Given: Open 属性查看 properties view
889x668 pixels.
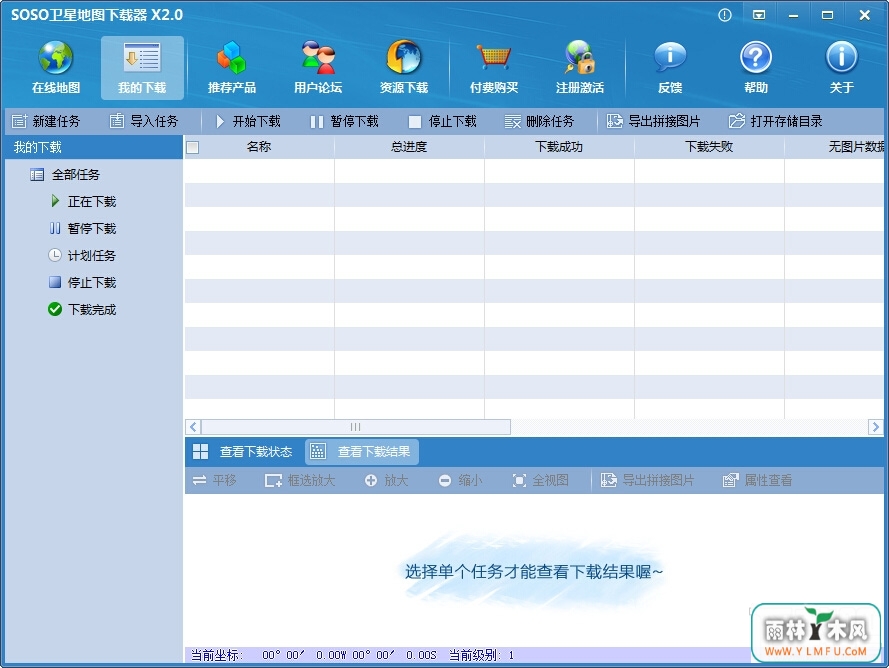Looking at the screenshot, I should click(757, 480).
